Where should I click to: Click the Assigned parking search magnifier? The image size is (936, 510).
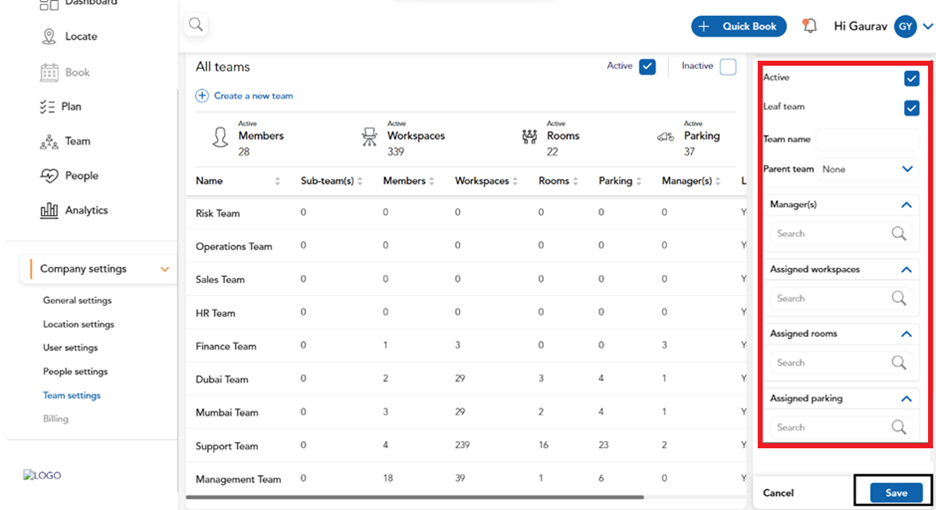[898, 427]
